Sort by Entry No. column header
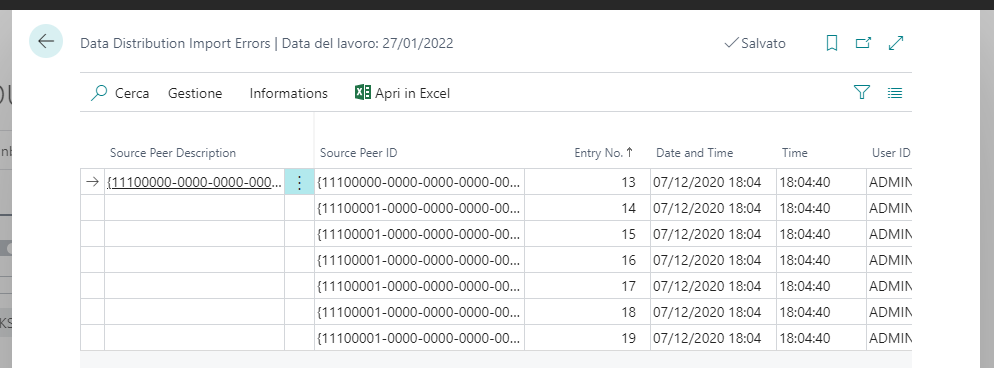 click(604, 153)
